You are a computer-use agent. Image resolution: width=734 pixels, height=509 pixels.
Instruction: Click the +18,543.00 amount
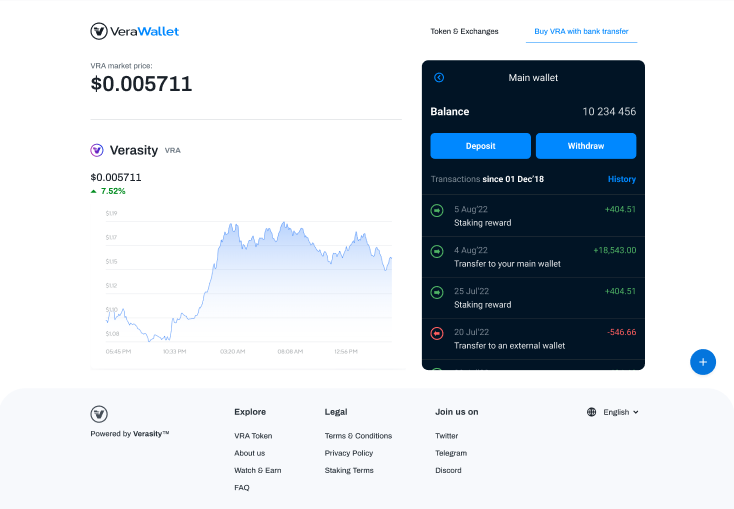(615, 250)
